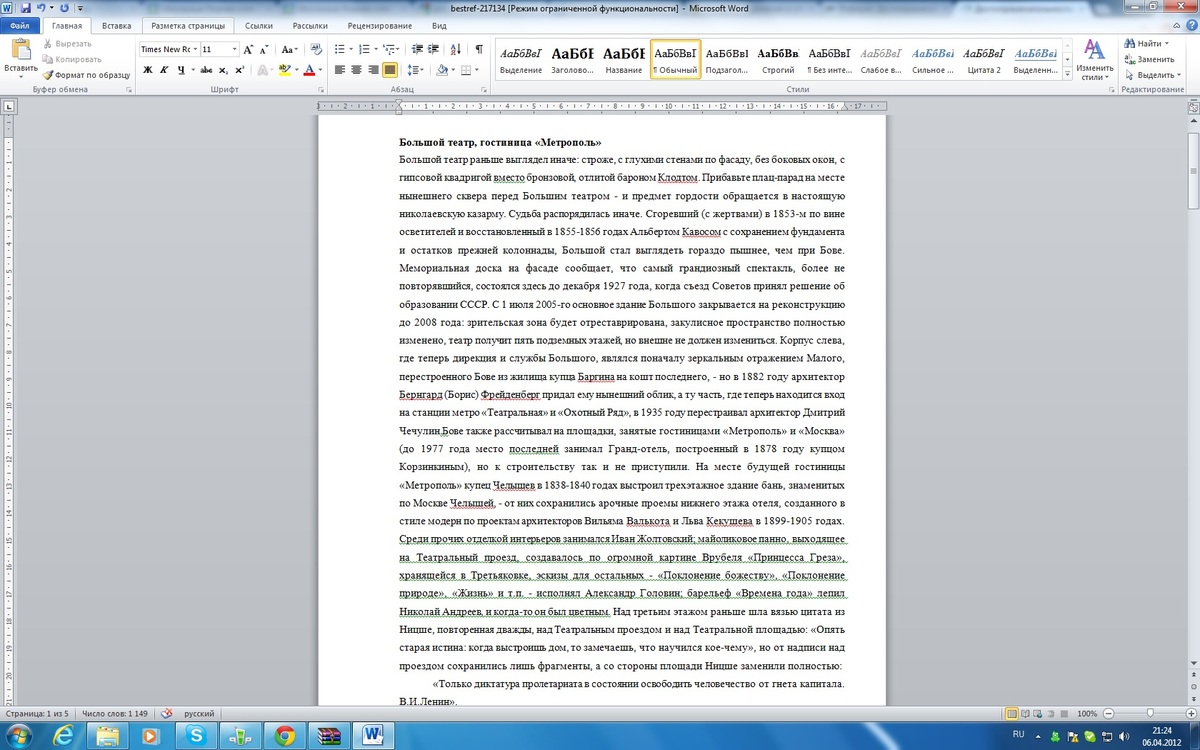Click the zoom level 100% percentage
This screenshot has width=1200, height=750.
coord(1086,713)
